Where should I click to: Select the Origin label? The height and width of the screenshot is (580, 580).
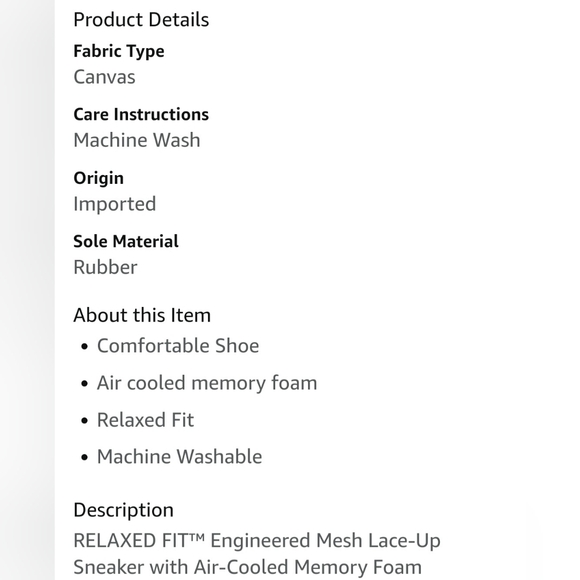pos(98,178)
